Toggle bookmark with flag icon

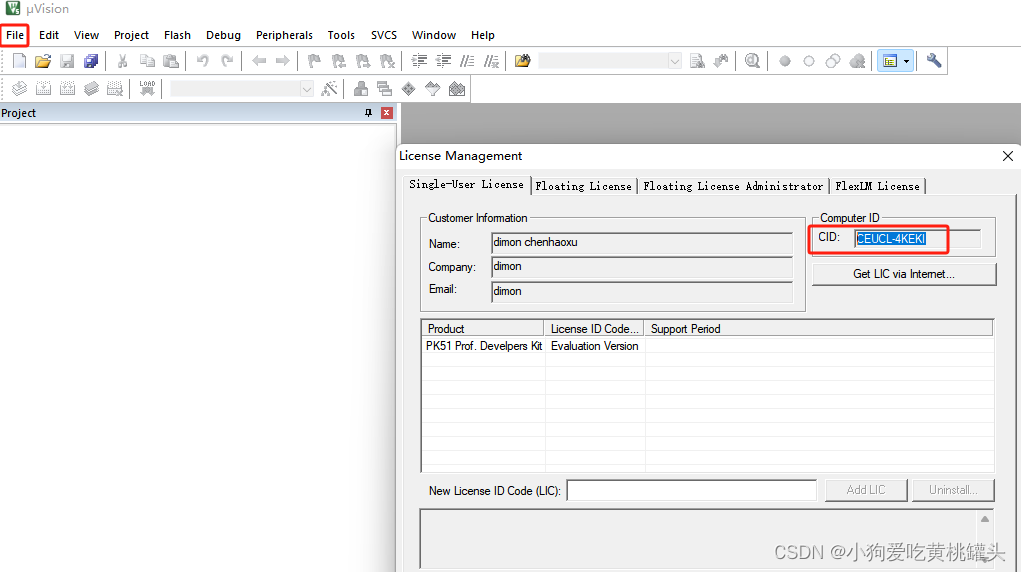315,61
